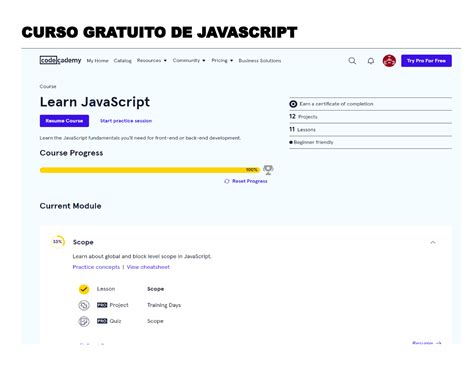
Task: Open the red user avatar menu
Action: 389,61
